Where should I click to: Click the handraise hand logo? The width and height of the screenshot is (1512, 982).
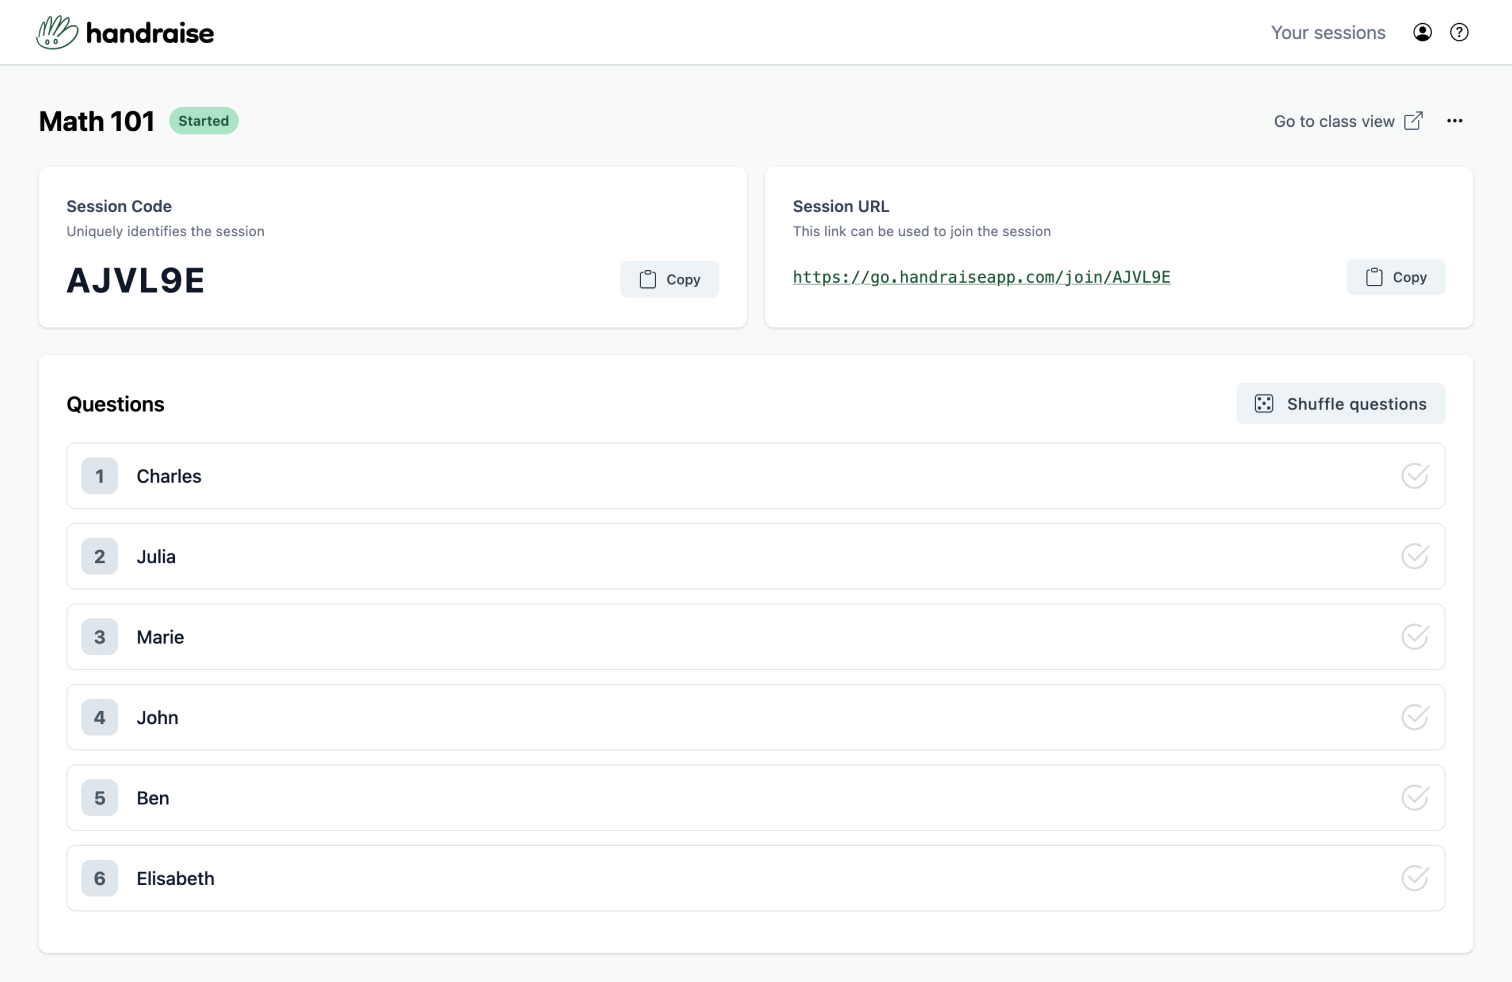point(57,31)
